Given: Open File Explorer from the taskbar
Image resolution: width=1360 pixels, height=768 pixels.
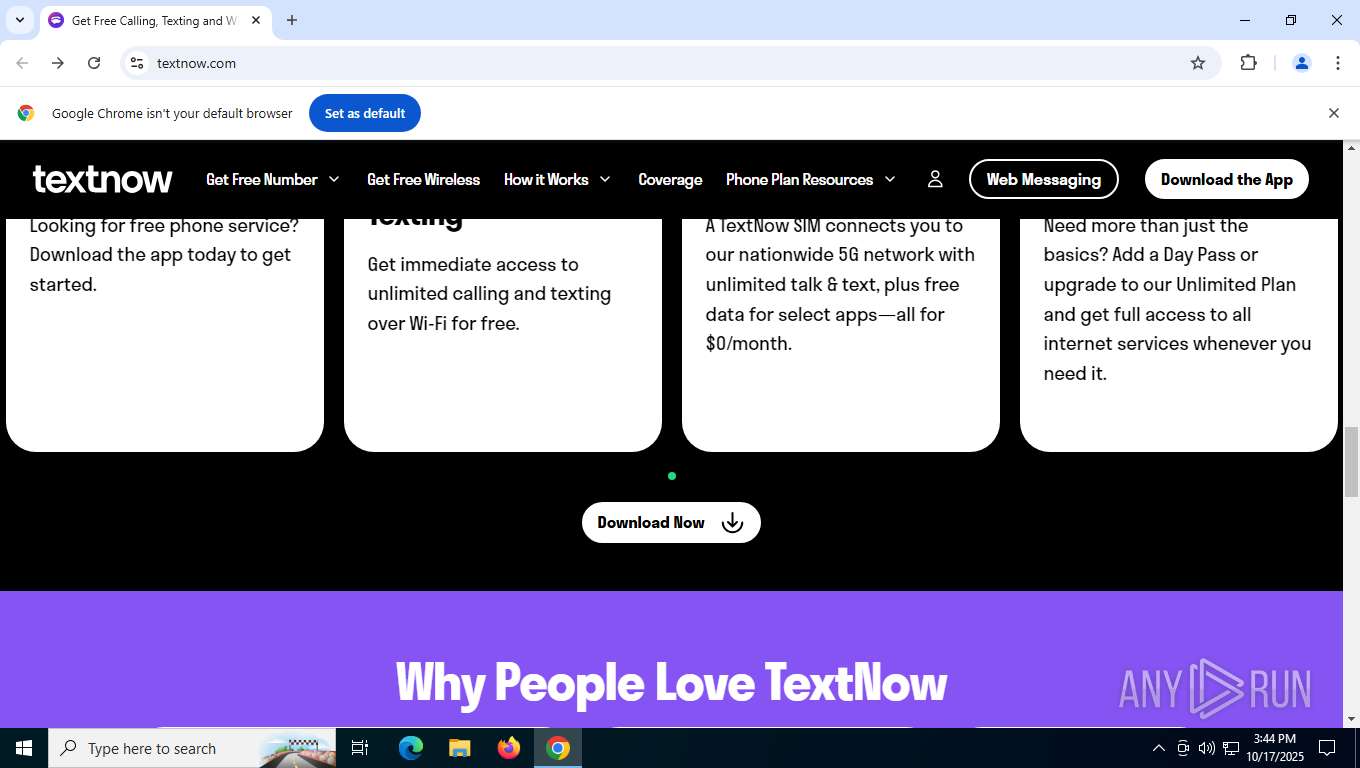Looking at the screenshot, I should (459, 748).
